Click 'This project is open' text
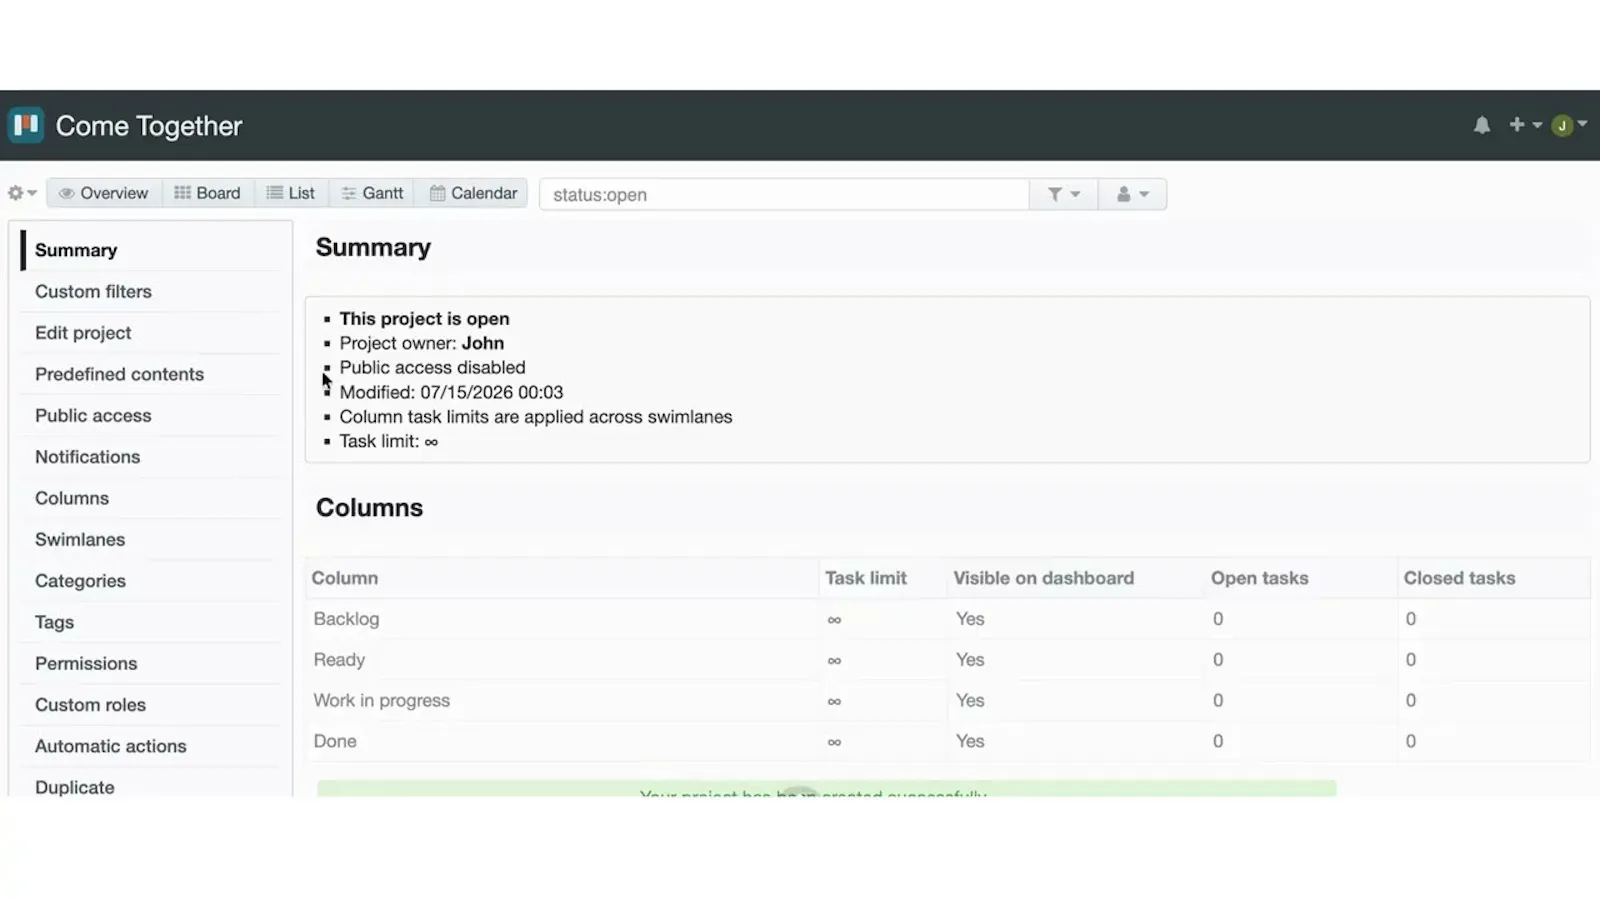The width and height of the screenshot is (1600, 900). tap(424, 319)
